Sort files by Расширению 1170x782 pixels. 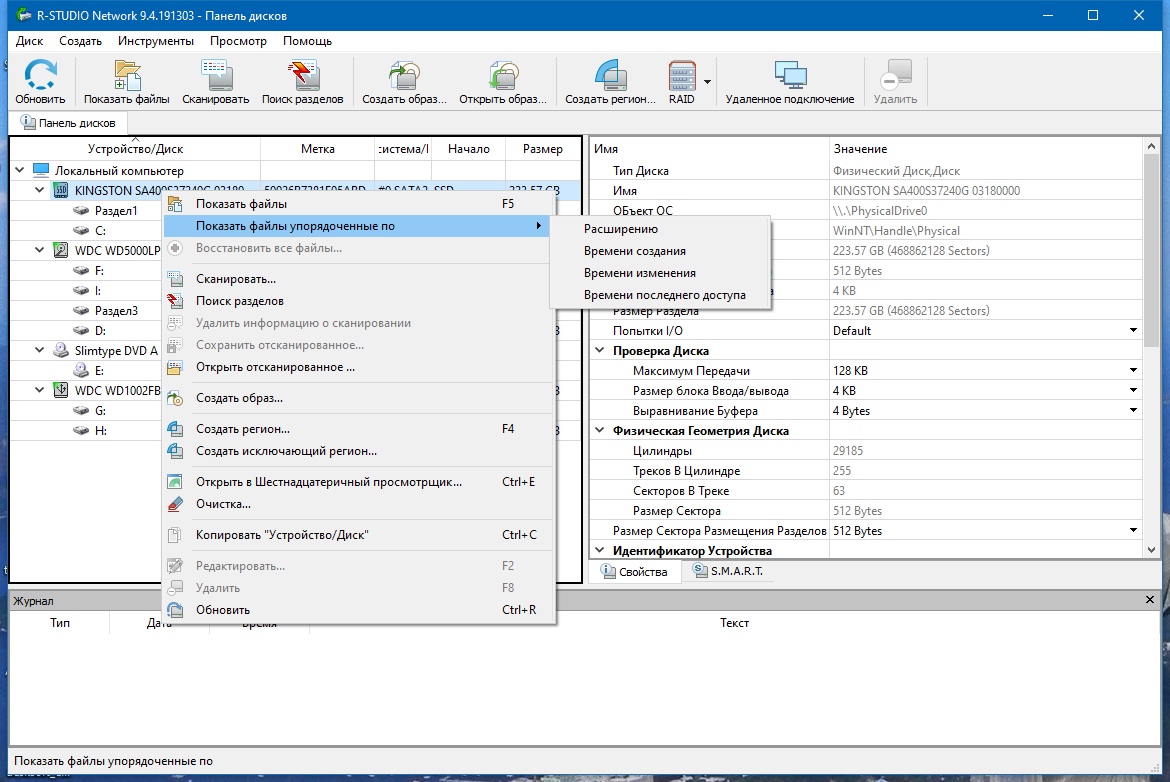(660, 229)
